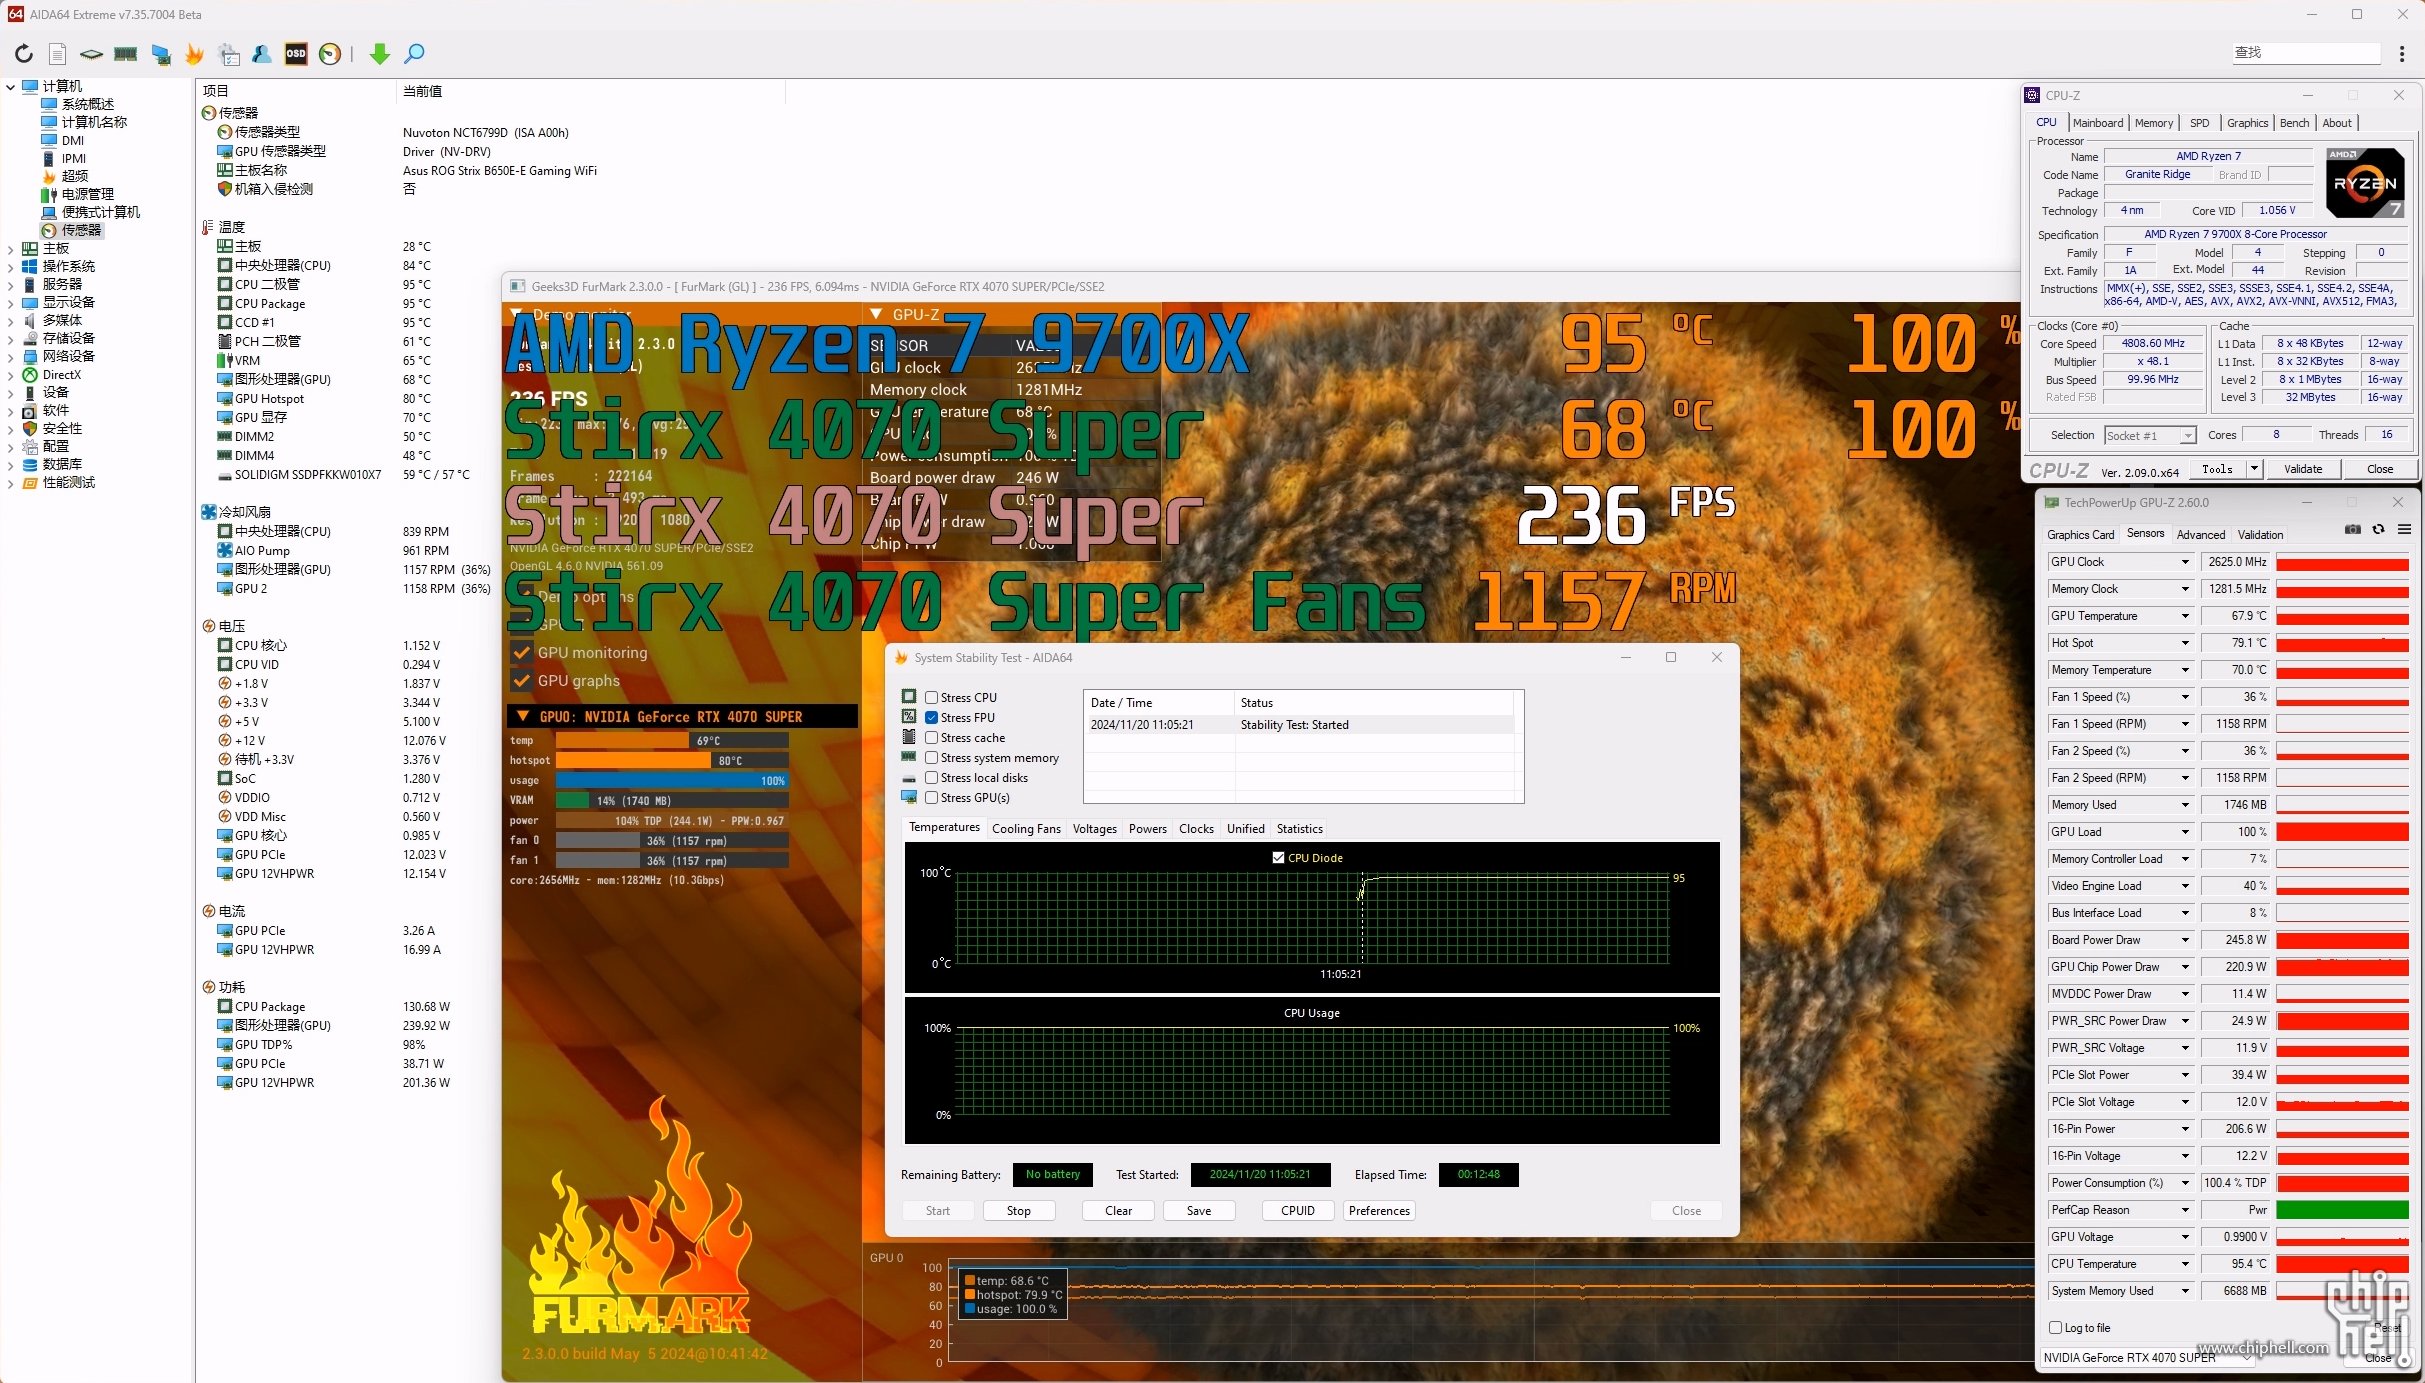This screenshot has width=2425, height=1383.
Task: Click the memory module toolbar icon
Action: (x=126, y=54)
